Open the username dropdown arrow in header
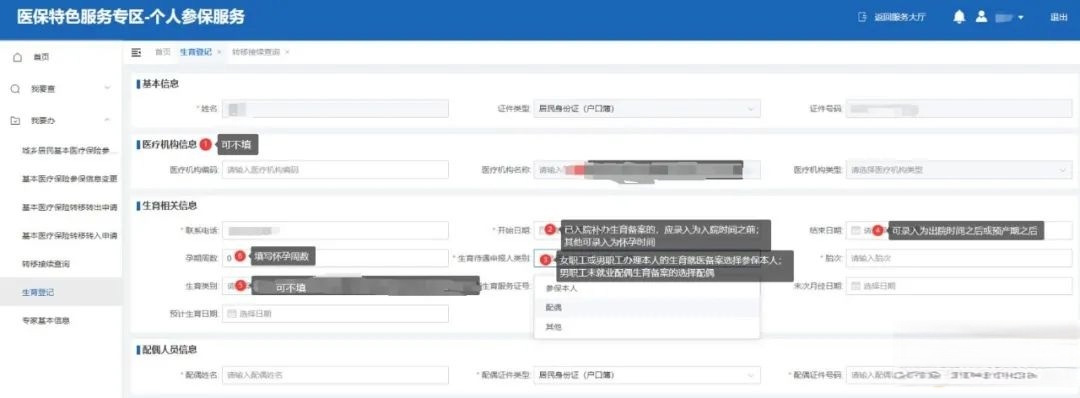 [x=1021, y=18]
